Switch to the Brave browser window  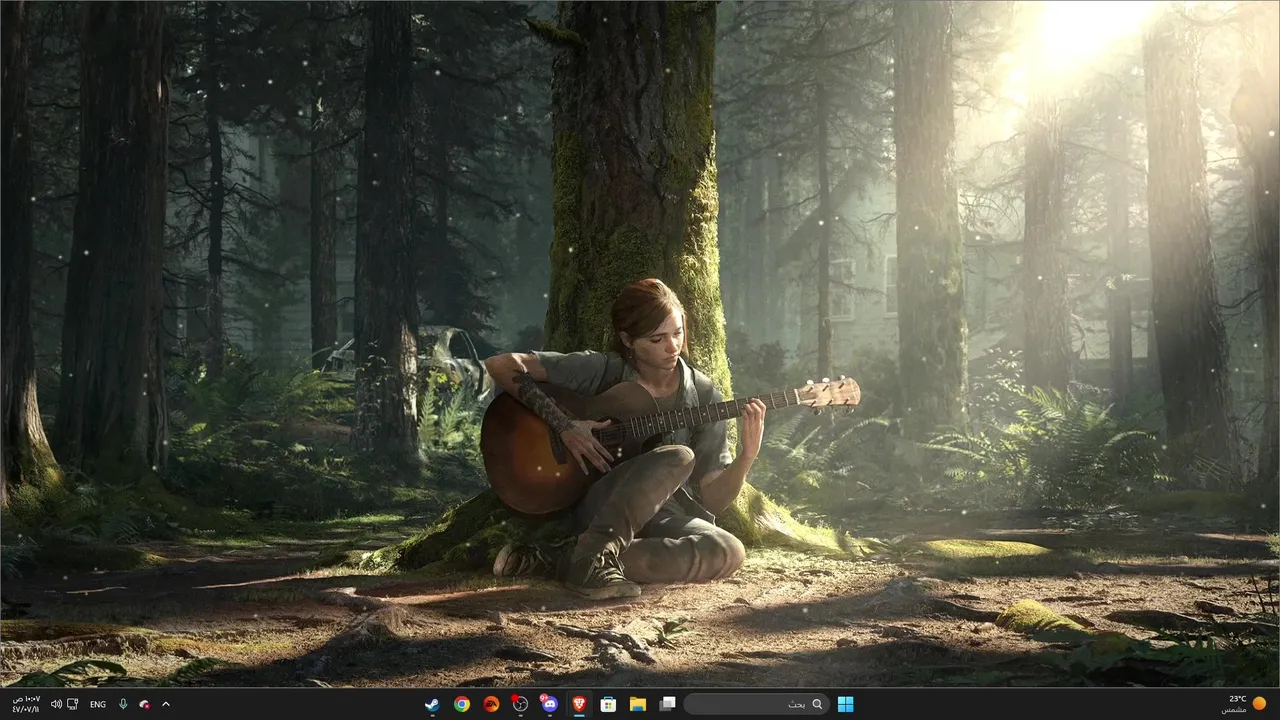click(578, 704)
